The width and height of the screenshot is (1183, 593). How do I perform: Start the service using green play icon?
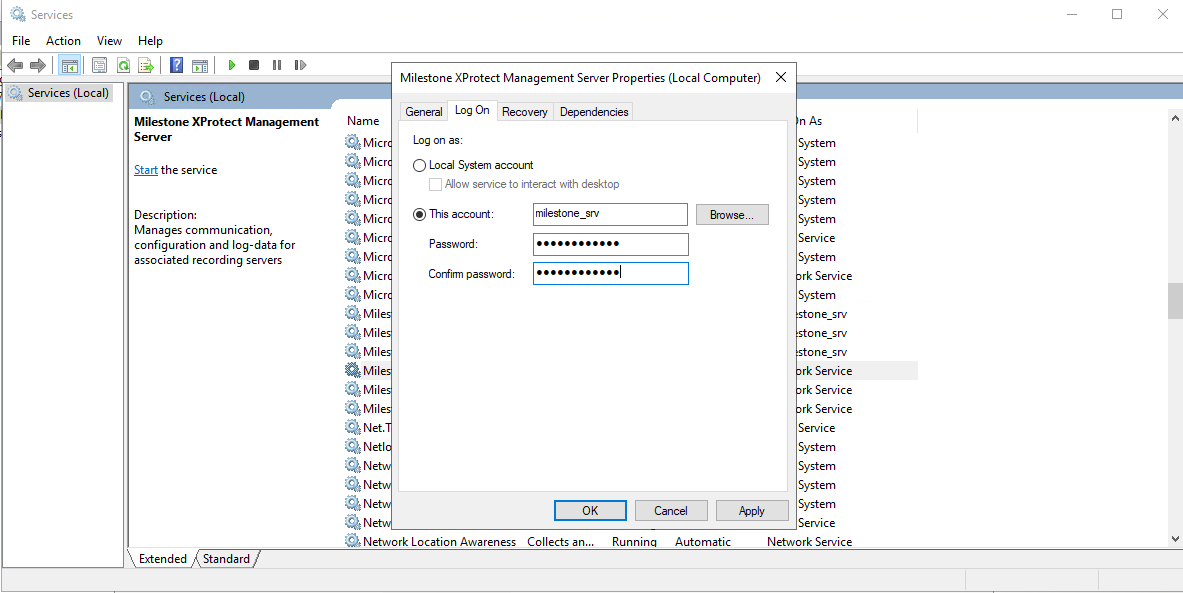click(x=231, y=64)
